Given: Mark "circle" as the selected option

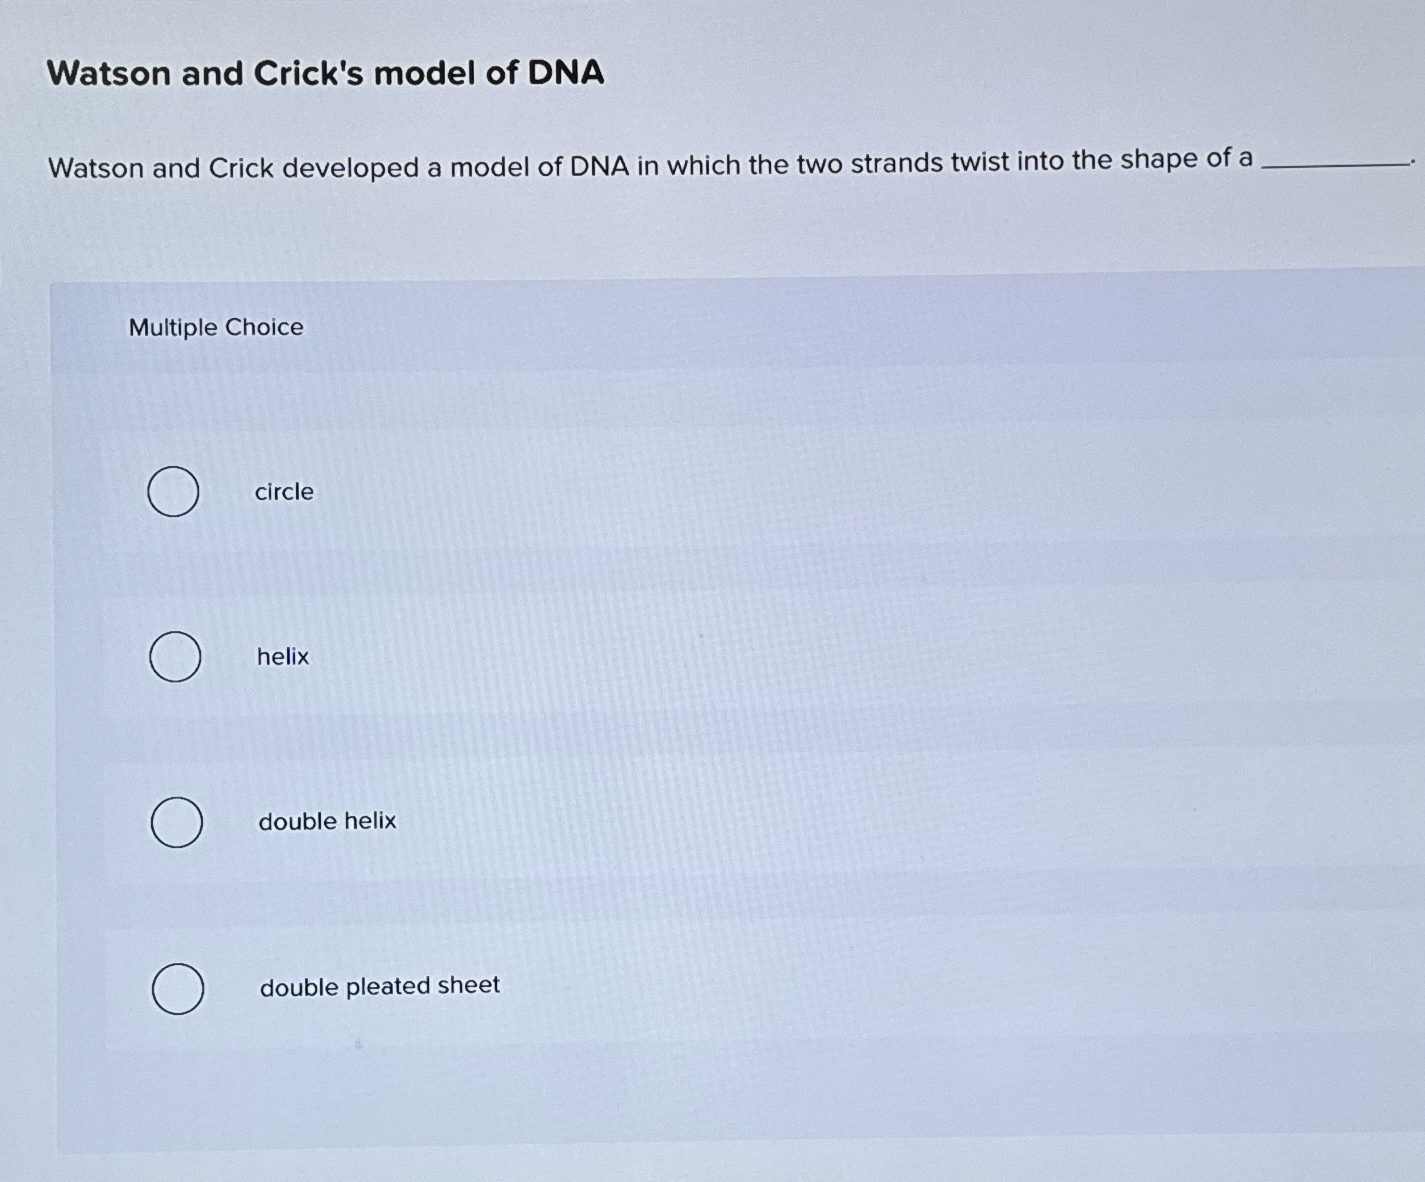Looking at the screenshot, I should 173,491.
